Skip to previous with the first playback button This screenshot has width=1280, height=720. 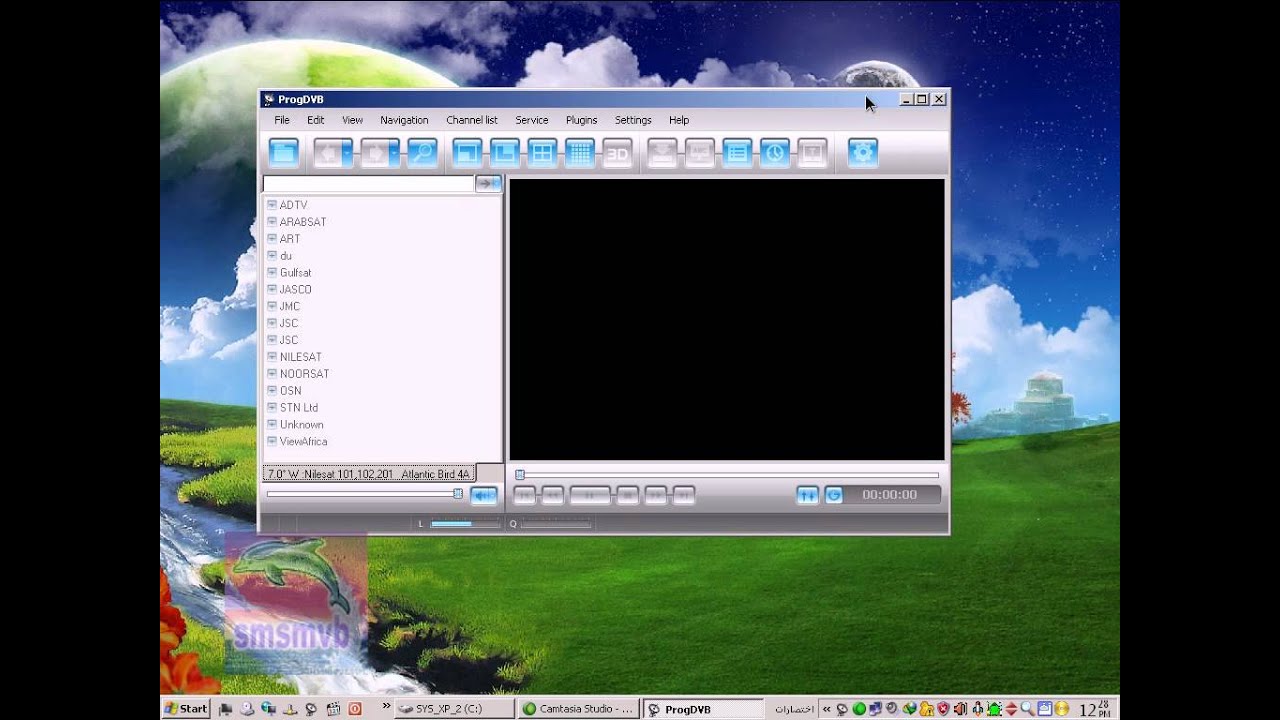pyautogui.click(x=525, y=495)
